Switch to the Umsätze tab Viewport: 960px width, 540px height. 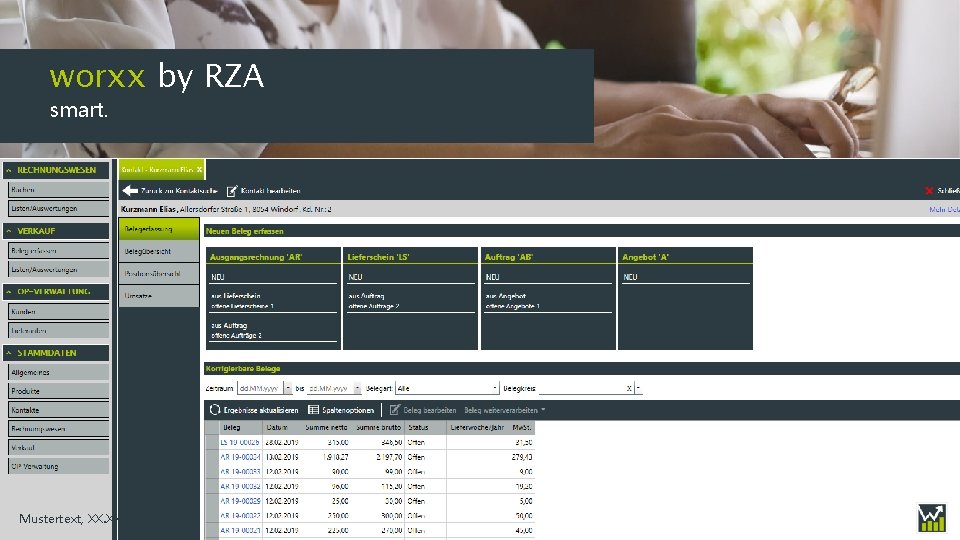click(x=159, y=296)
